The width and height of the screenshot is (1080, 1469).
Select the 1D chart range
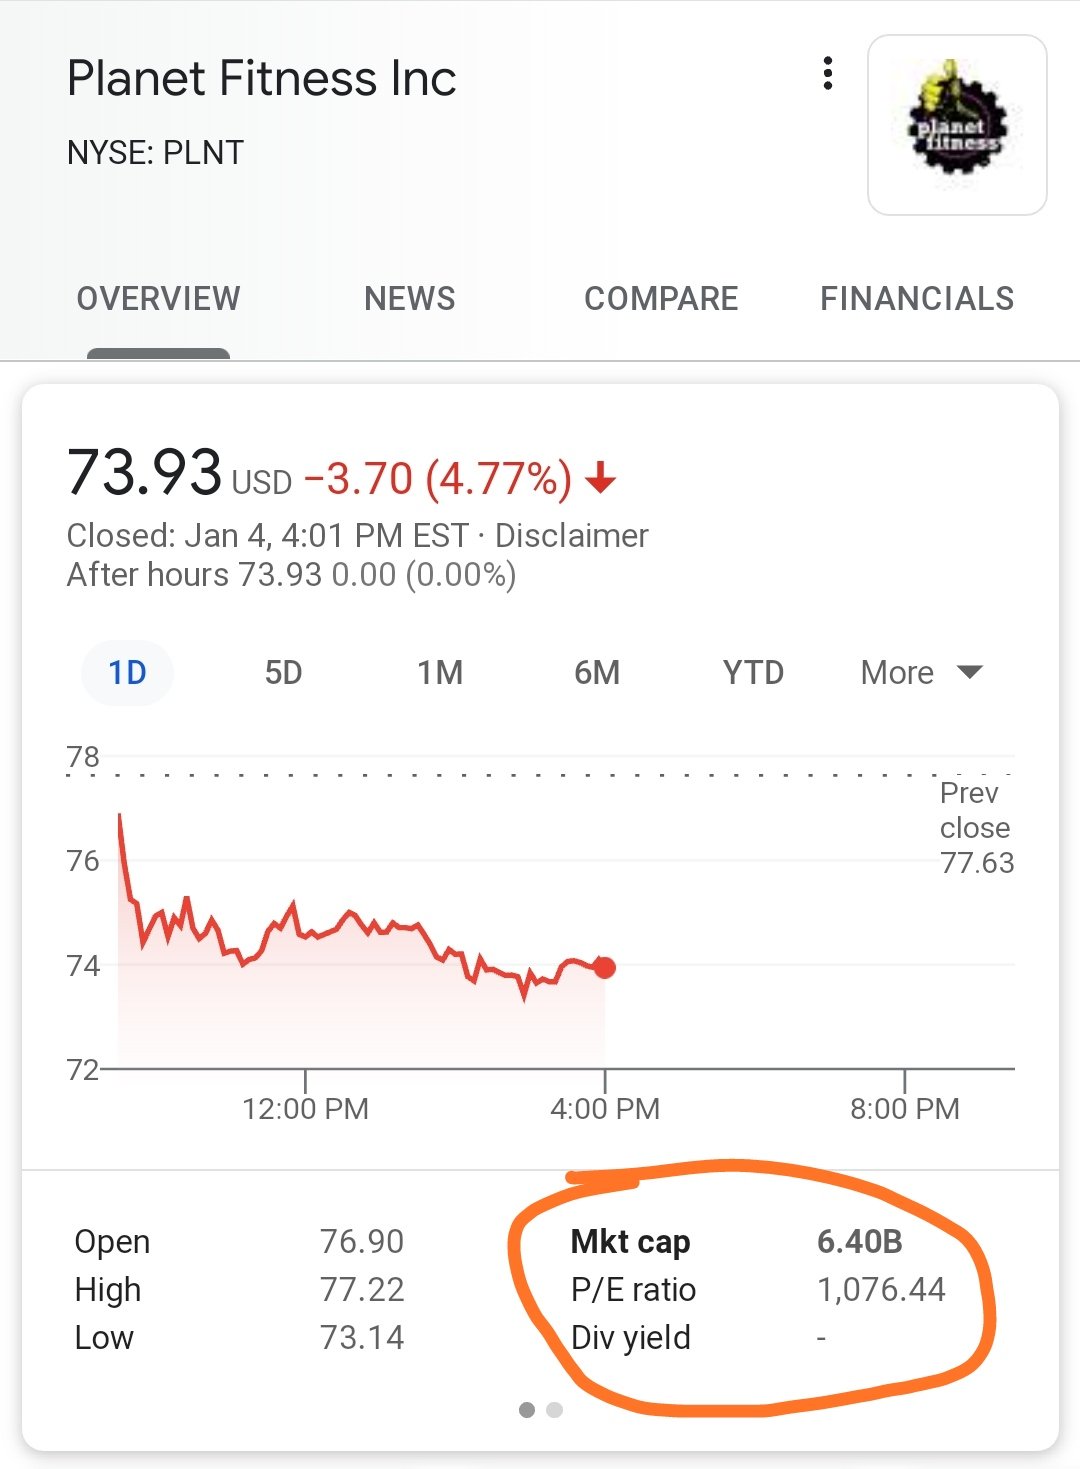coord(127,672)
